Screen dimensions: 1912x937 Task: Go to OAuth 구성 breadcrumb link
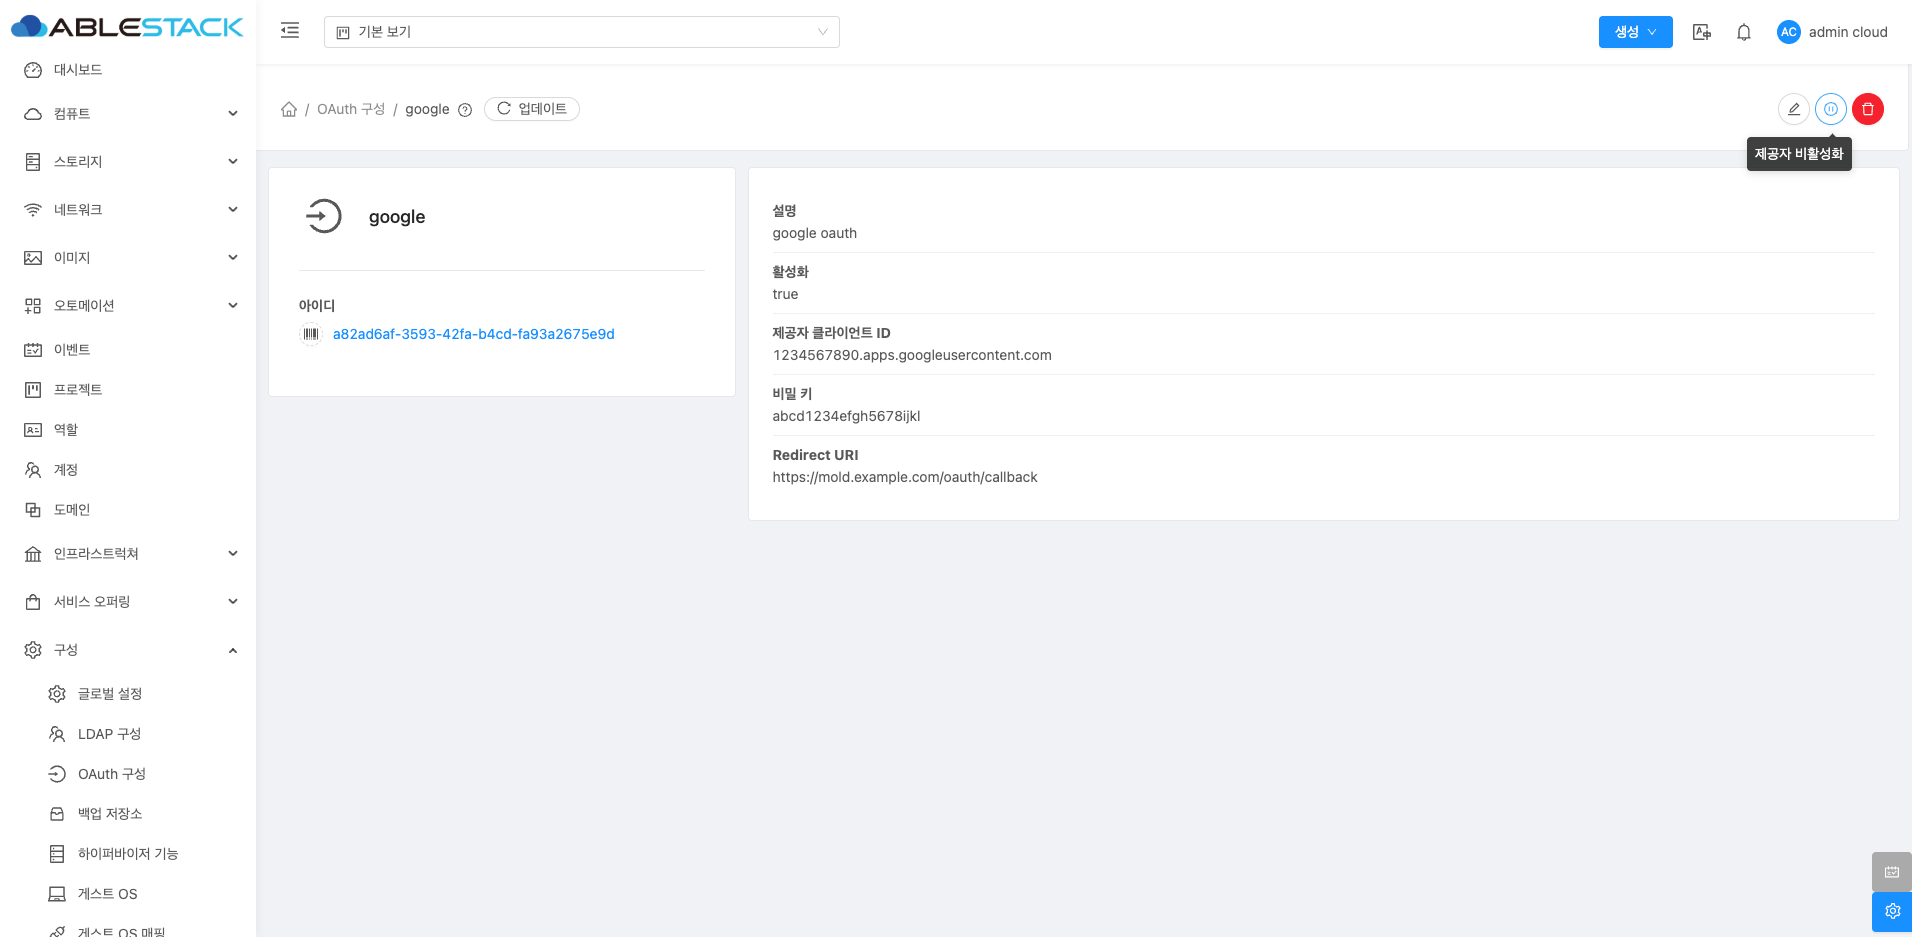(x=350, y=109)
